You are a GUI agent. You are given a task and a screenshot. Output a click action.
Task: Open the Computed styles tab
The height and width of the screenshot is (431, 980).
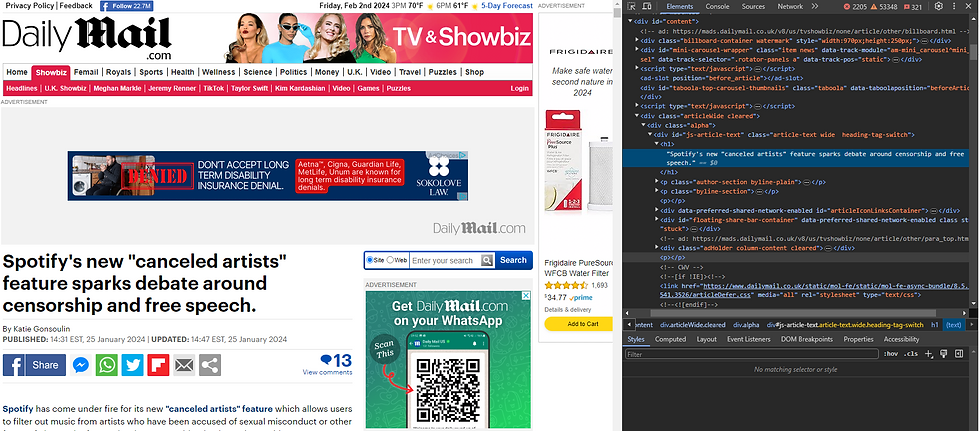pyautogui.click(x=671, y=339)
